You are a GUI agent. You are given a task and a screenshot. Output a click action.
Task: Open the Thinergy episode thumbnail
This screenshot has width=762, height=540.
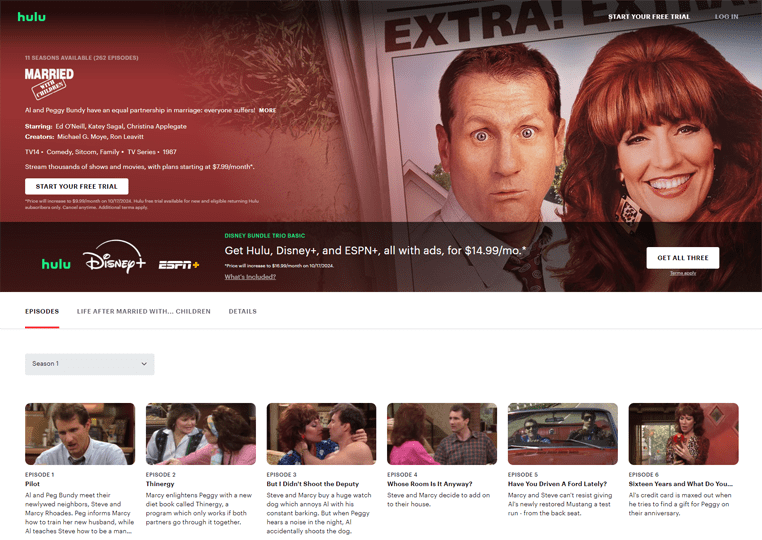pyautogui.click(x=201, y=434)
